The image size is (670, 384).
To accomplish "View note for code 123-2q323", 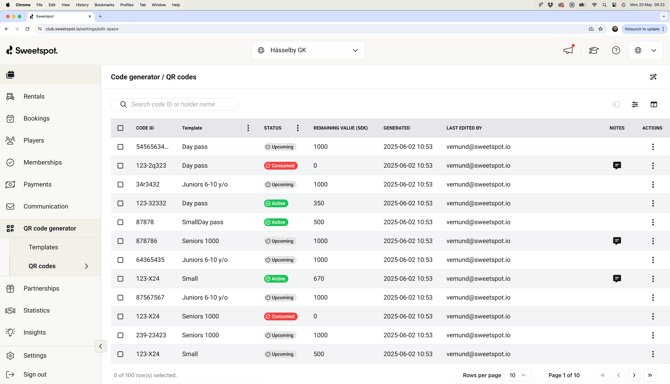I will (617, 165).
